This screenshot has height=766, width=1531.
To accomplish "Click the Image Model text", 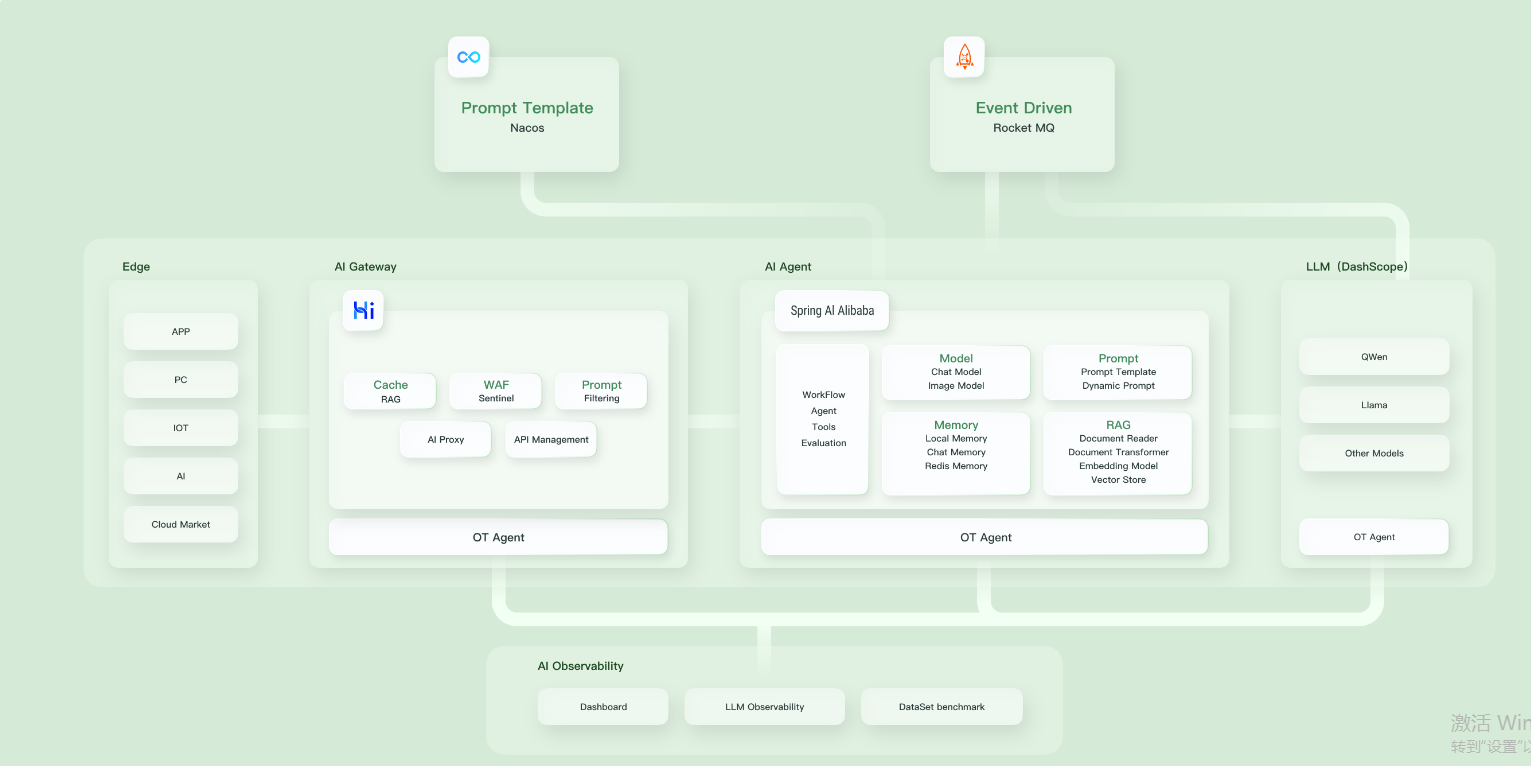I will (x=956, y=386).
